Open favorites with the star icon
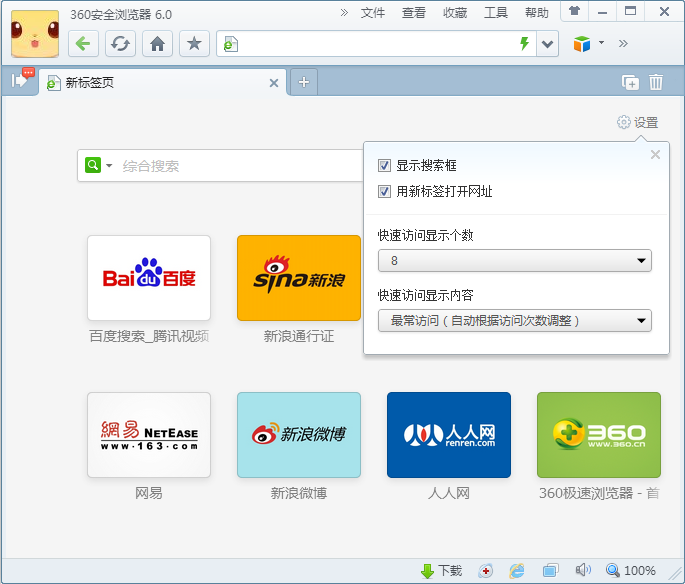The width and height of the screenshot is (685, 584). click(x=194, y=44)
